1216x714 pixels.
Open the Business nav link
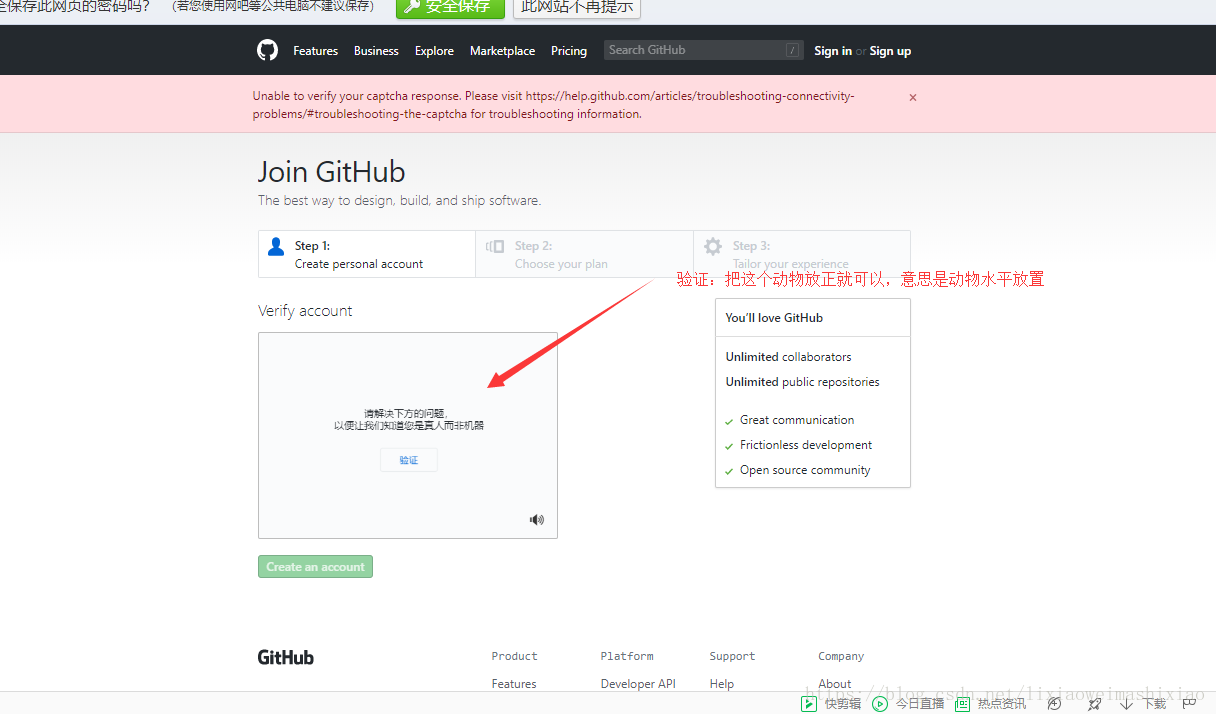pos(376,51)
